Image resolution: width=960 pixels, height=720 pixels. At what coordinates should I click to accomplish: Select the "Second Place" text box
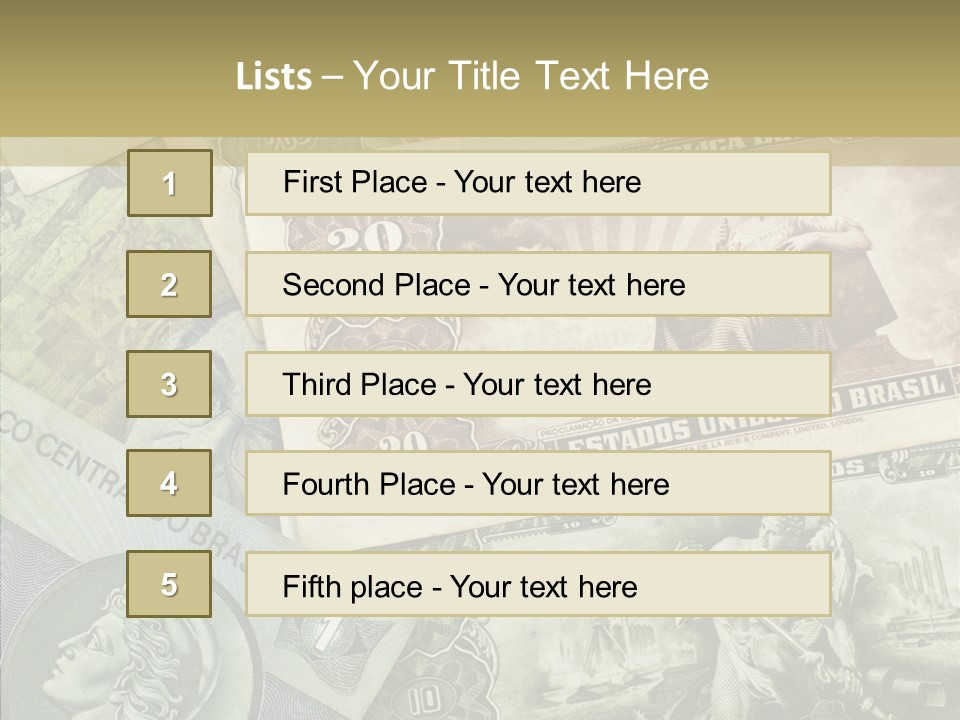[x=538, y=284]
